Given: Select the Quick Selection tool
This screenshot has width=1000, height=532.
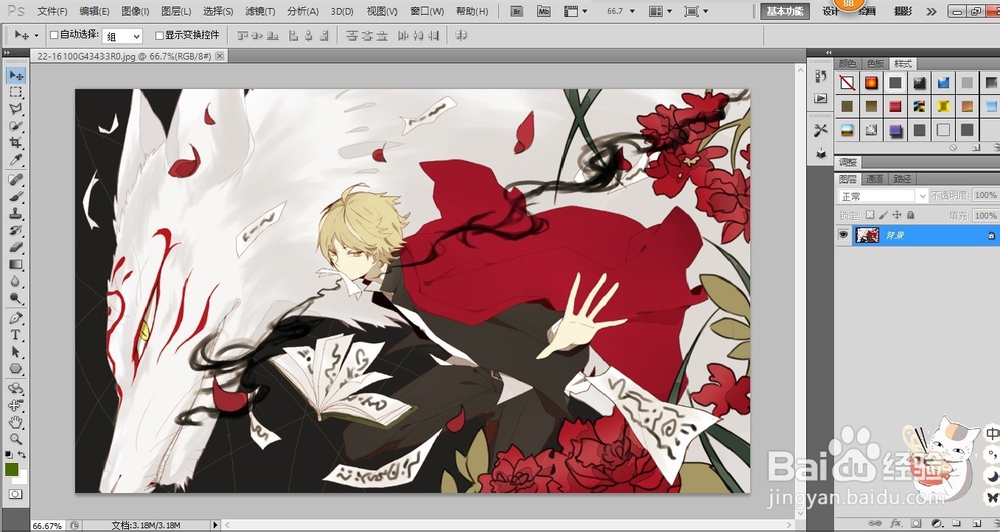Looking at the screenshot, I should (16, 126).
